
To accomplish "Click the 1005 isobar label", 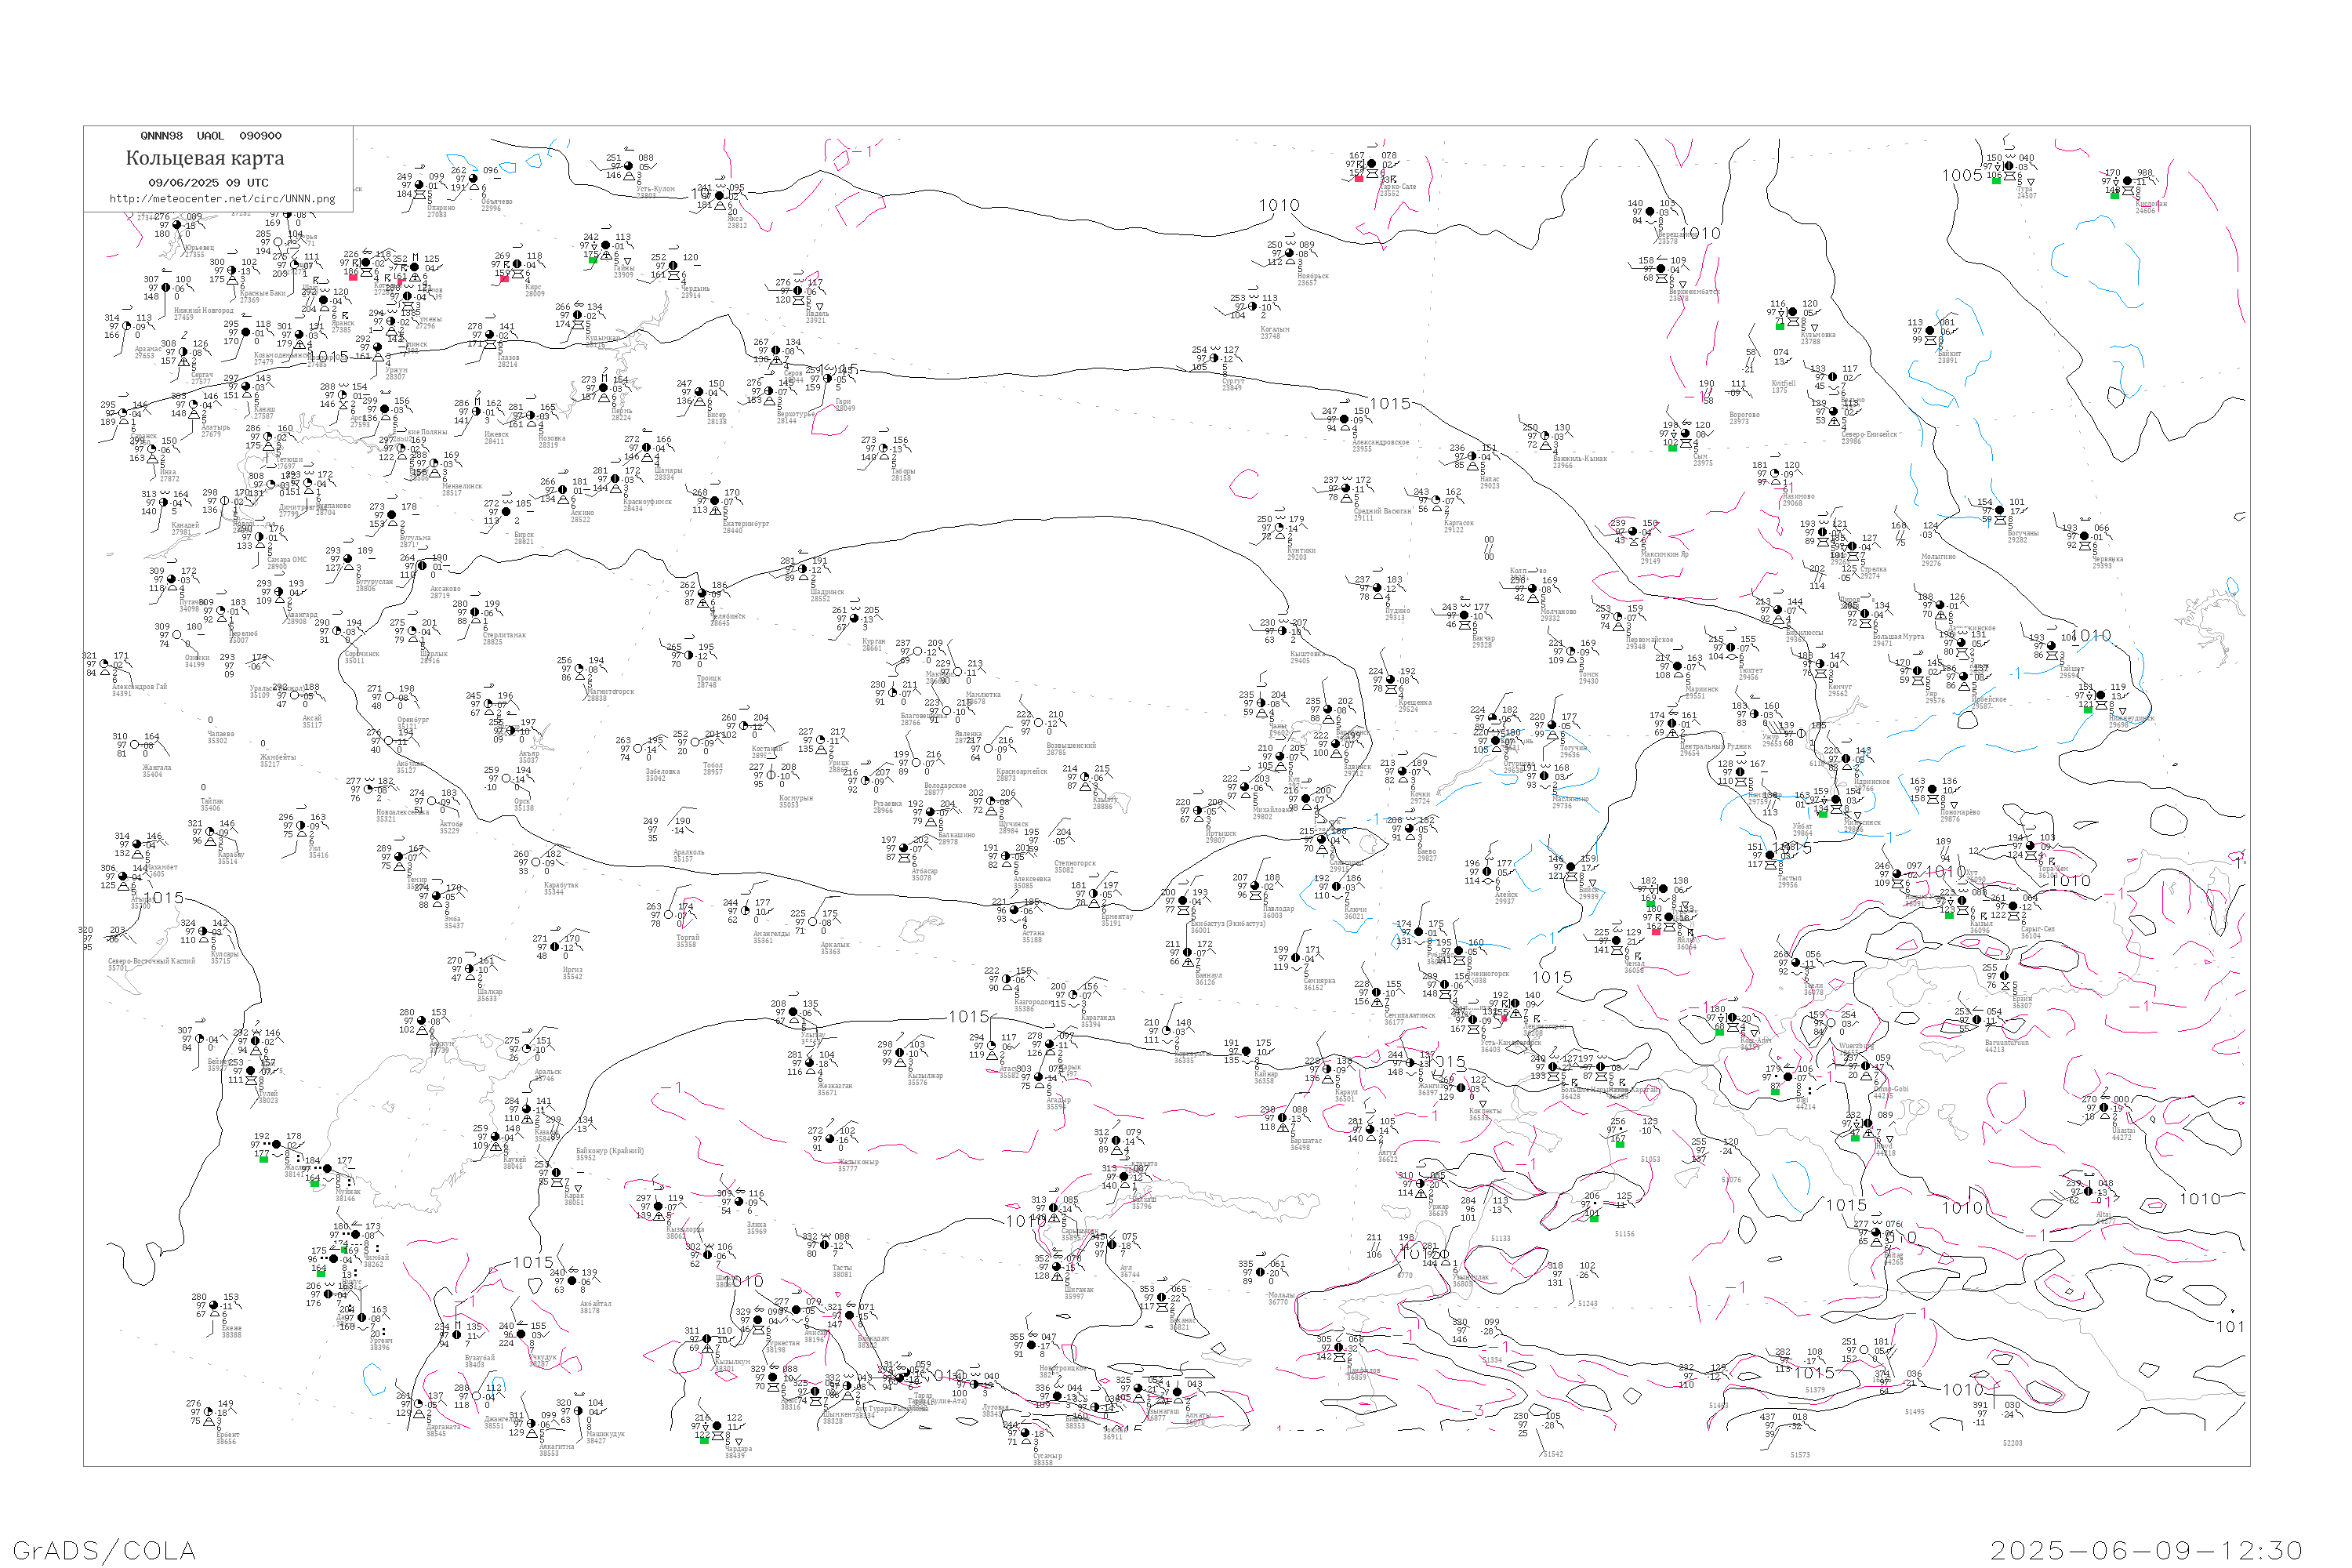I will [x=1961, y=176].
